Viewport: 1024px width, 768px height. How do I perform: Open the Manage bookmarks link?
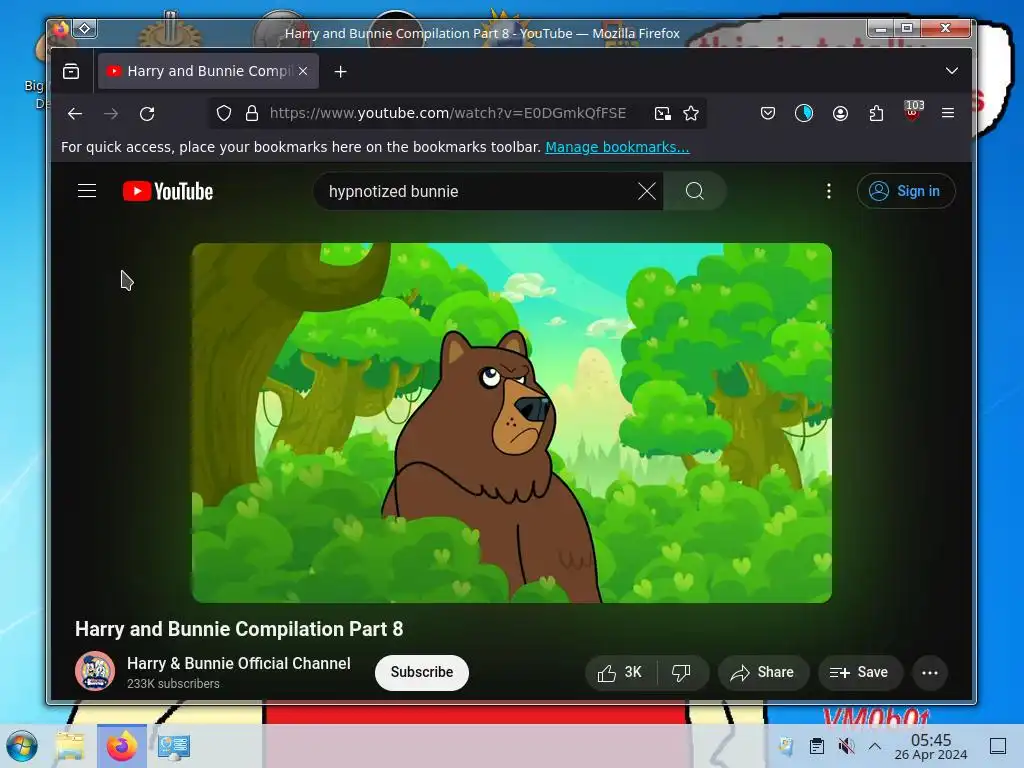(617, 147)
